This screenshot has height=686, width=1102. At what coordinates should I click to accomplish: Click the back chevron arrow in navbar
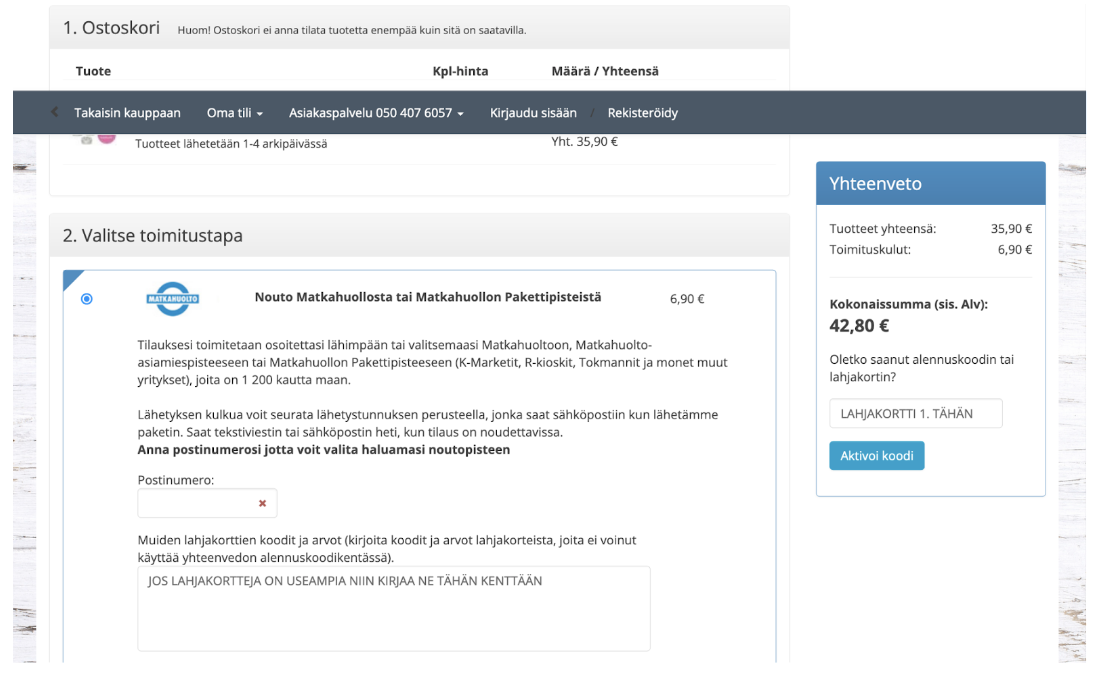tap(55, 113)
